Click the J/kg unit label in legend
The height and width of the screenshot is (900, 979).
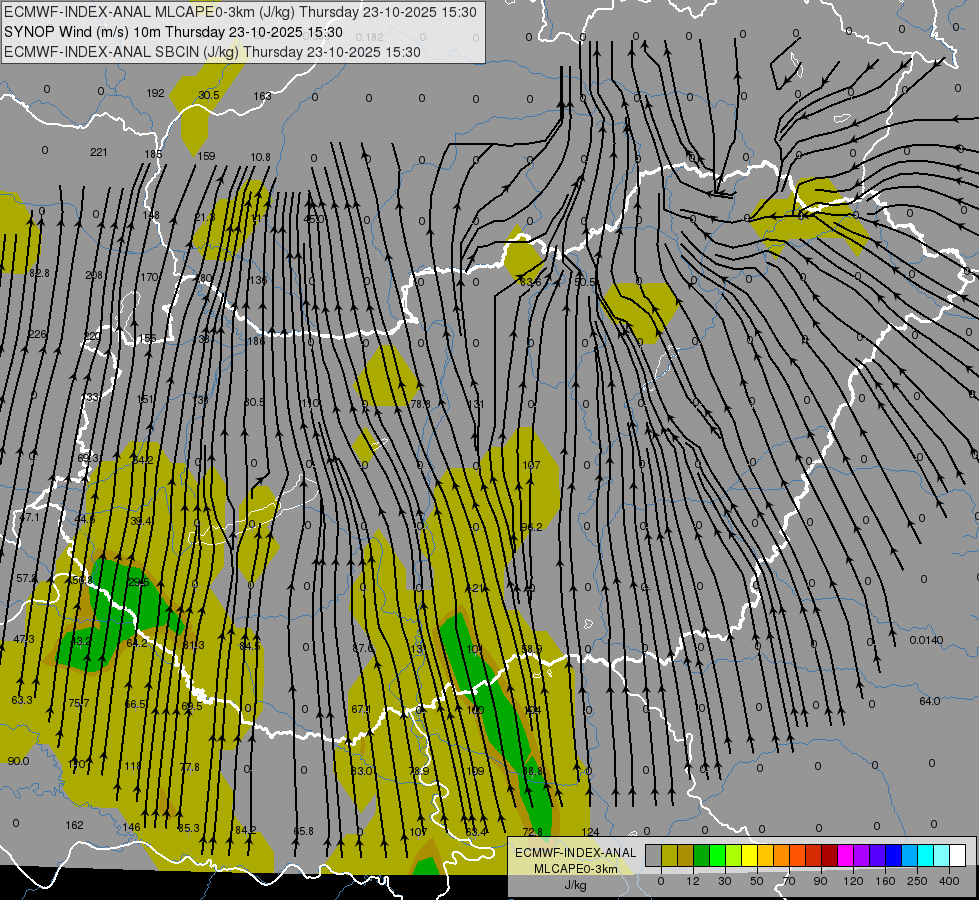coord(575,885)
